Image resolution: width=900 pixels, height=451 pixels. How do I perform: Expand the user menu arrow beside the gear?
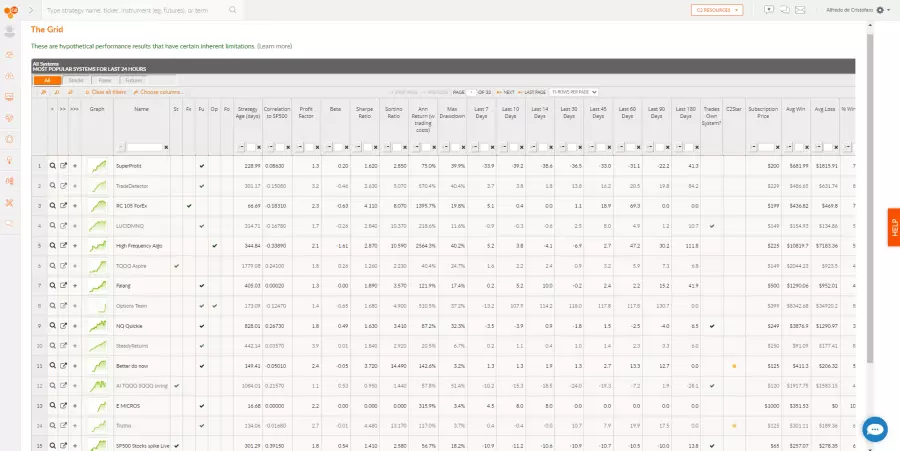pos(889,10)
